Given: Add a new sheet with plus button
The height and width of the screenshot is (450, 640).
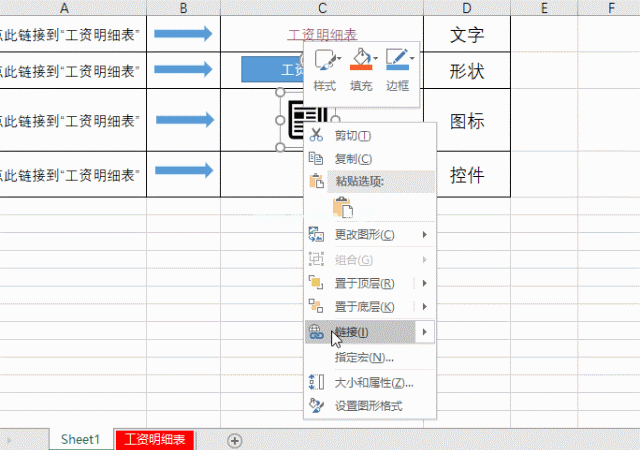Looking at the screenshot, I should pos(235,440).
